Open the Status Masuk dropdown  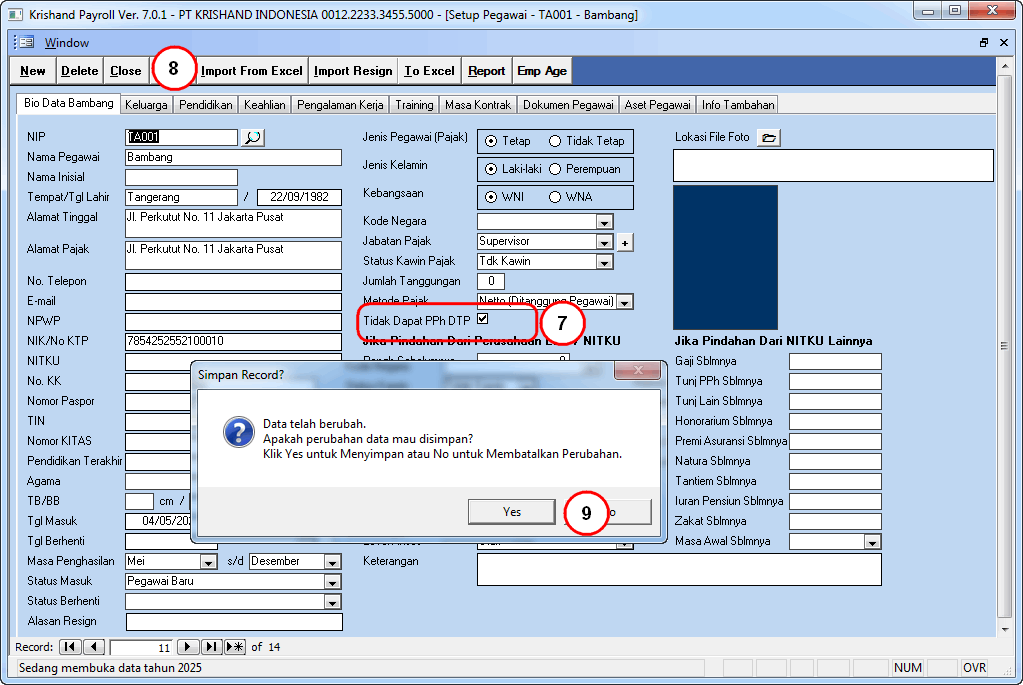click(x=332, y=582)
